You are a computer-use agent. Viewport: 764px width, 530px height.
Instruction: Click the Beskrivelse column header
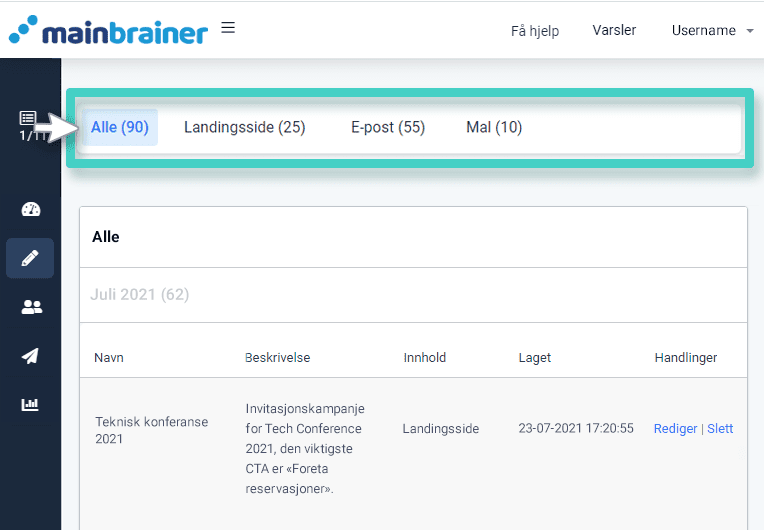click(x=277, y=358)
